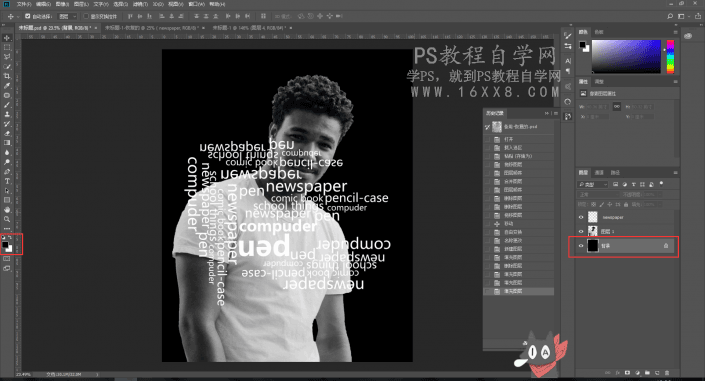The image size is (705, 381).
Task: Open the auto-select 图层 dropdown
Action: point(68,16)
